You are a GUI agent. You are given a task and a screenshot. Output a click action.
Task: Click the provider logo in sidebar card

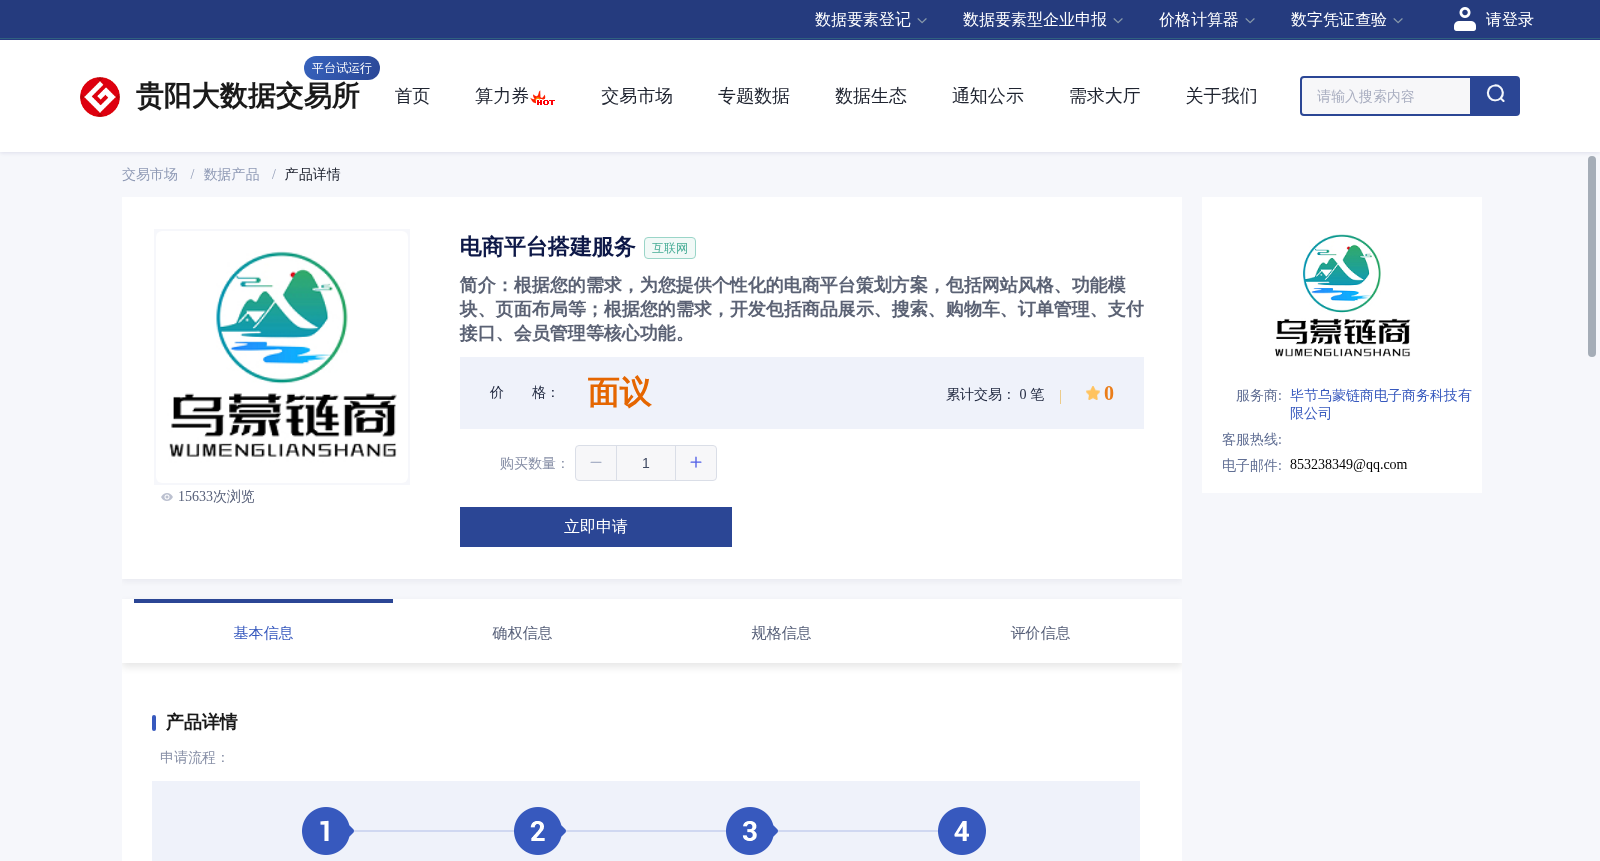pos(1342,296)
